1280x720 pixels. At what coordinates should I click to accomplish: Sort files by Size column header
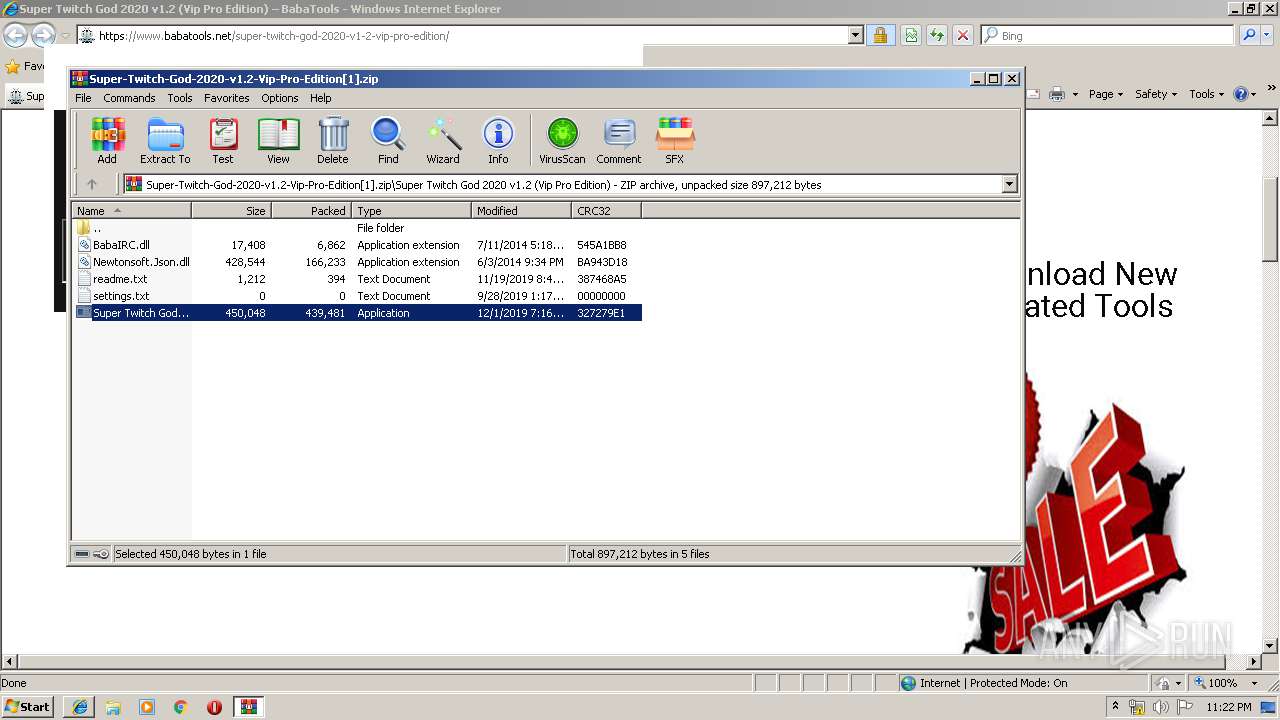[x=231, y=211]
